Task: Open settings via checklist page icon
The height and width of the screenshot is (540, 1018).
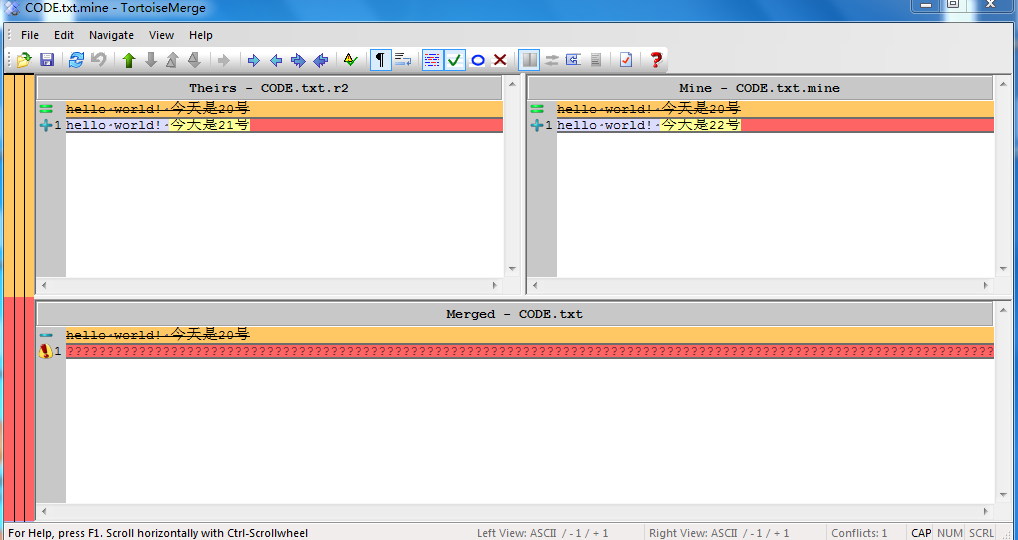Action: point(626,60)
